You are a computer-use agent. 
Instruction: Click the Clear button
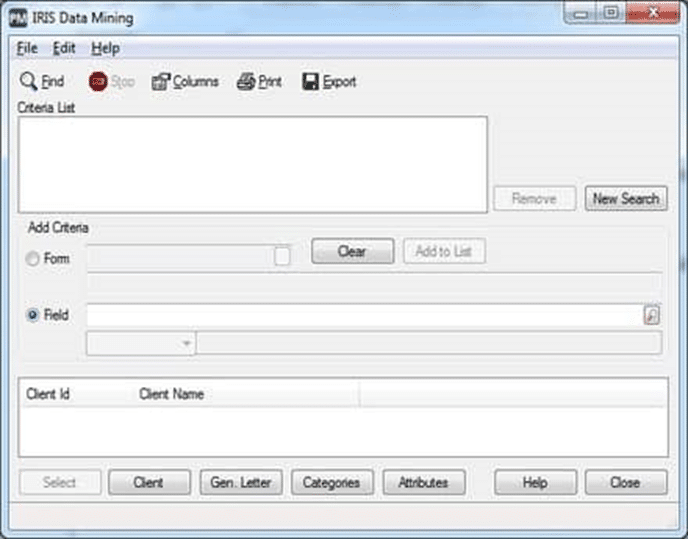[x=352, y=251]
